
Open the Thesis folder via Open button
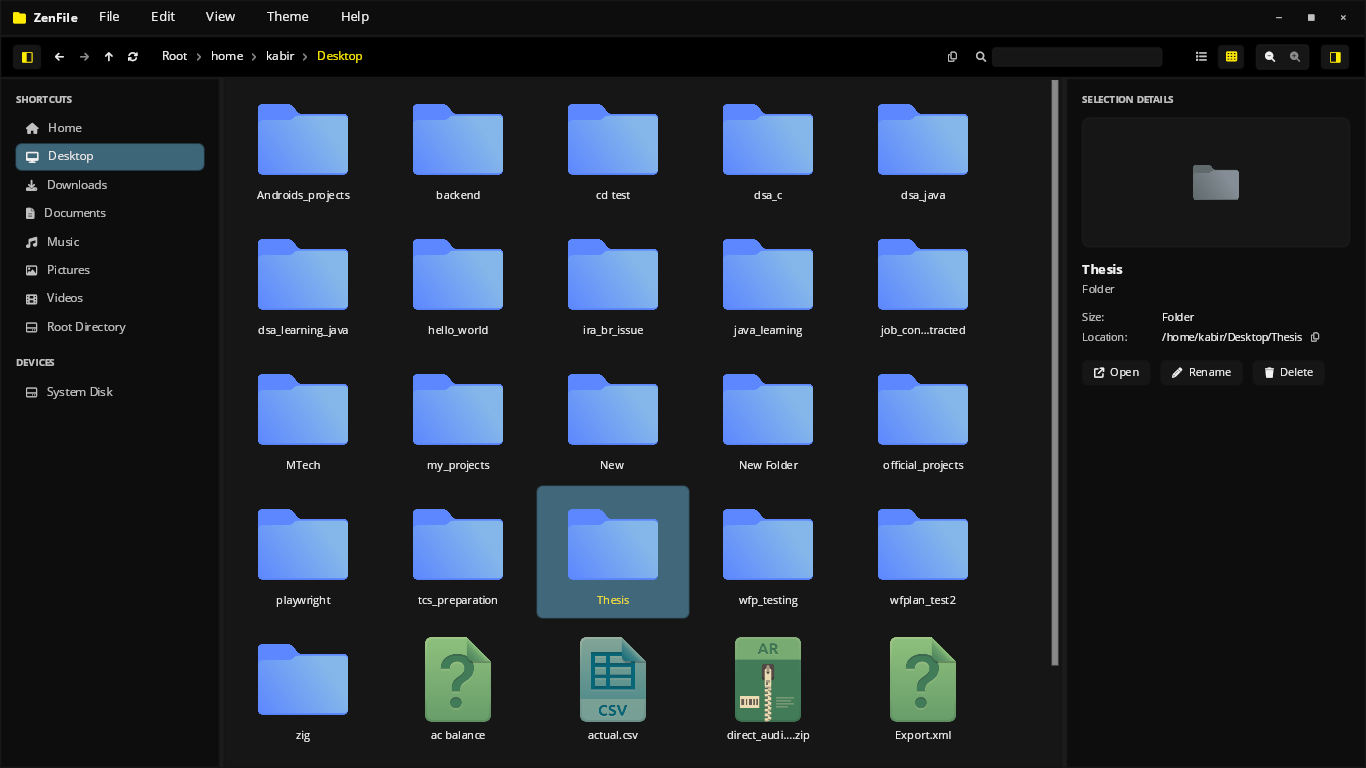tap(1116, 373)
